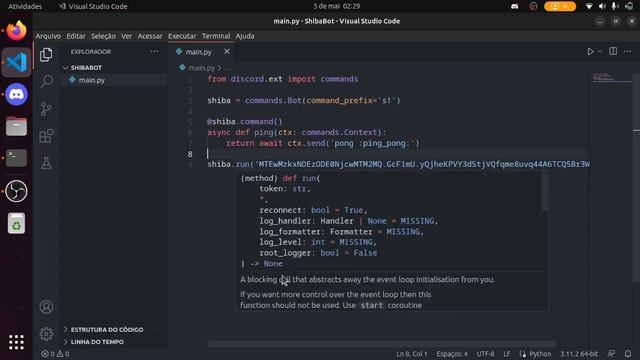640x360 pixels.
Task: Open Atividades overview
Action: pos(25,6)
